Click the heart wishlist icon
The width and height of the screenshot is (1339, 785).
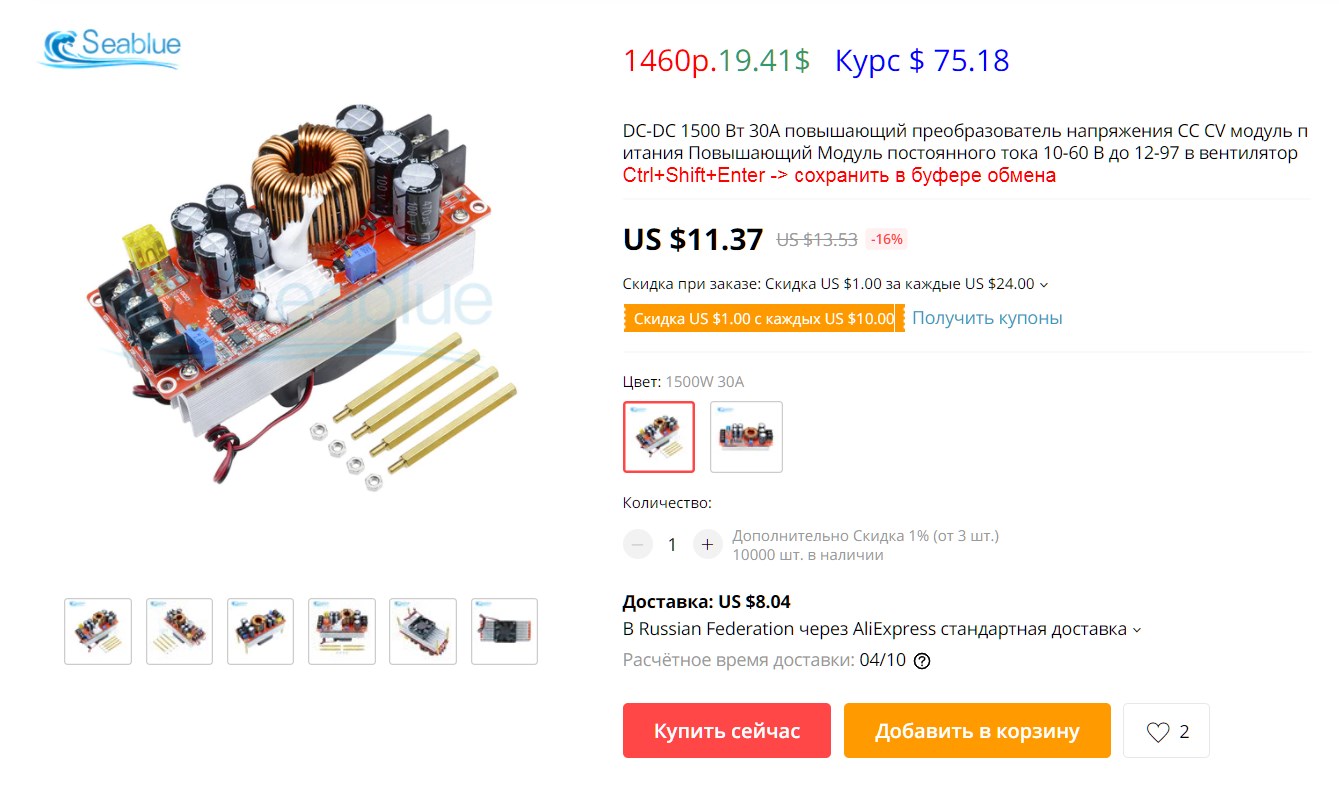pos(1157,732)
